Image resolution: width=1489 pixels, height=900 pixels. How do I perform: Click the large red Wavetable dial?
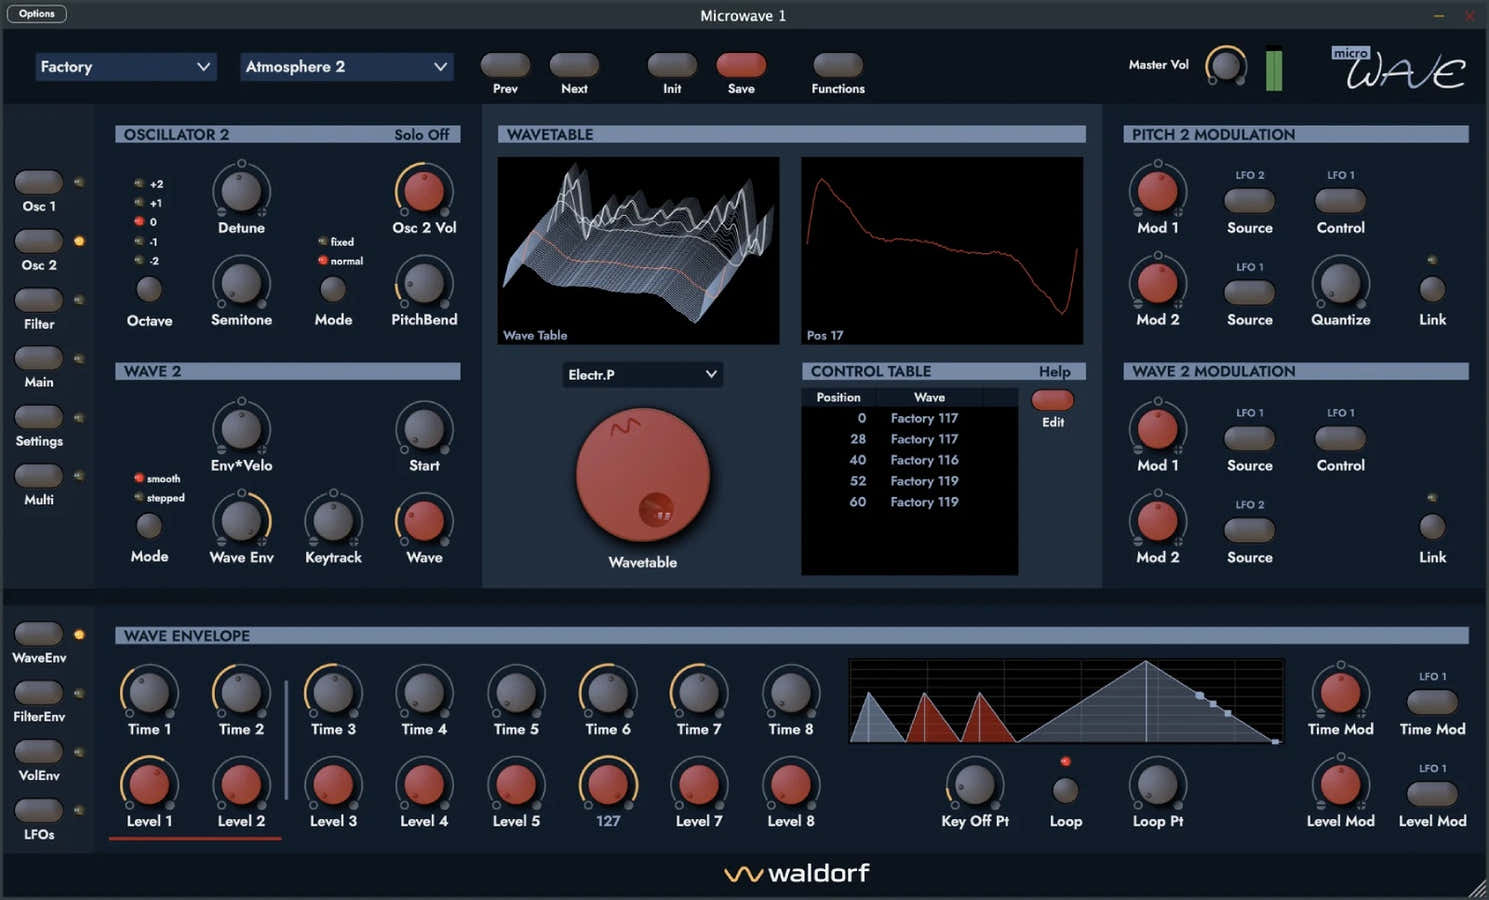[x=643, y=475]
